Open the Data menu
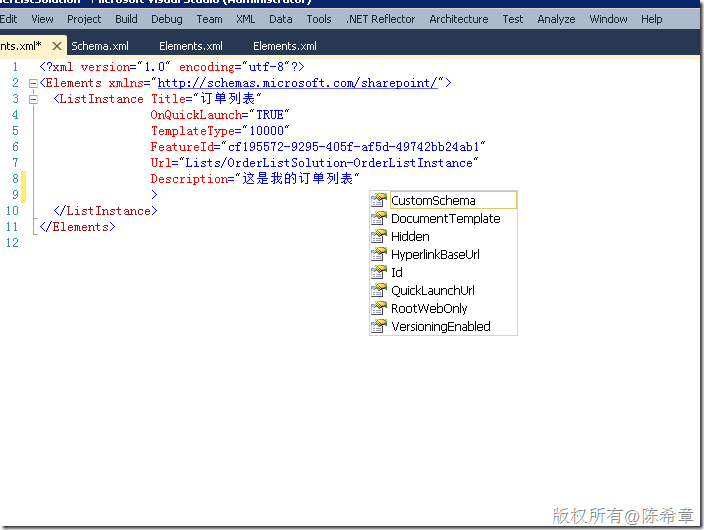Screen dimensions: 704x530 tap(281, 19)
